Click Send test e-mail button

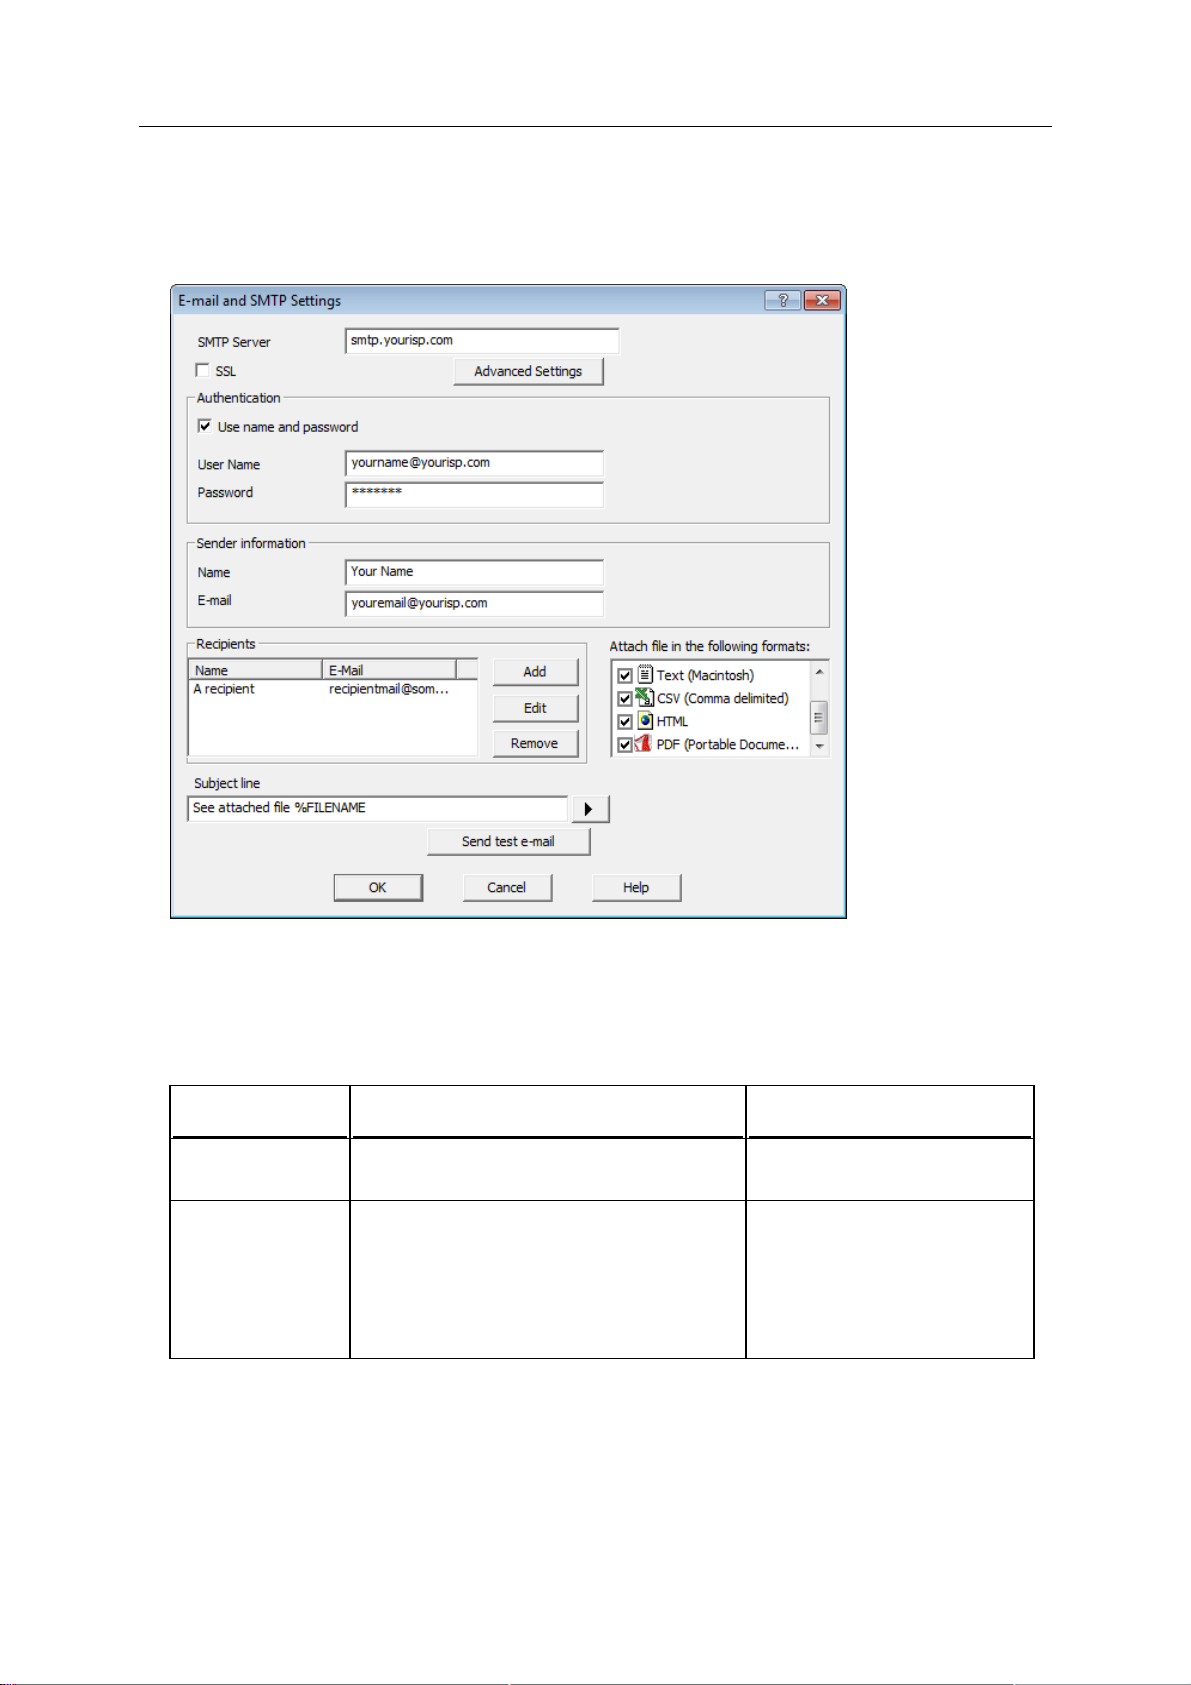(x=508, y=842)
